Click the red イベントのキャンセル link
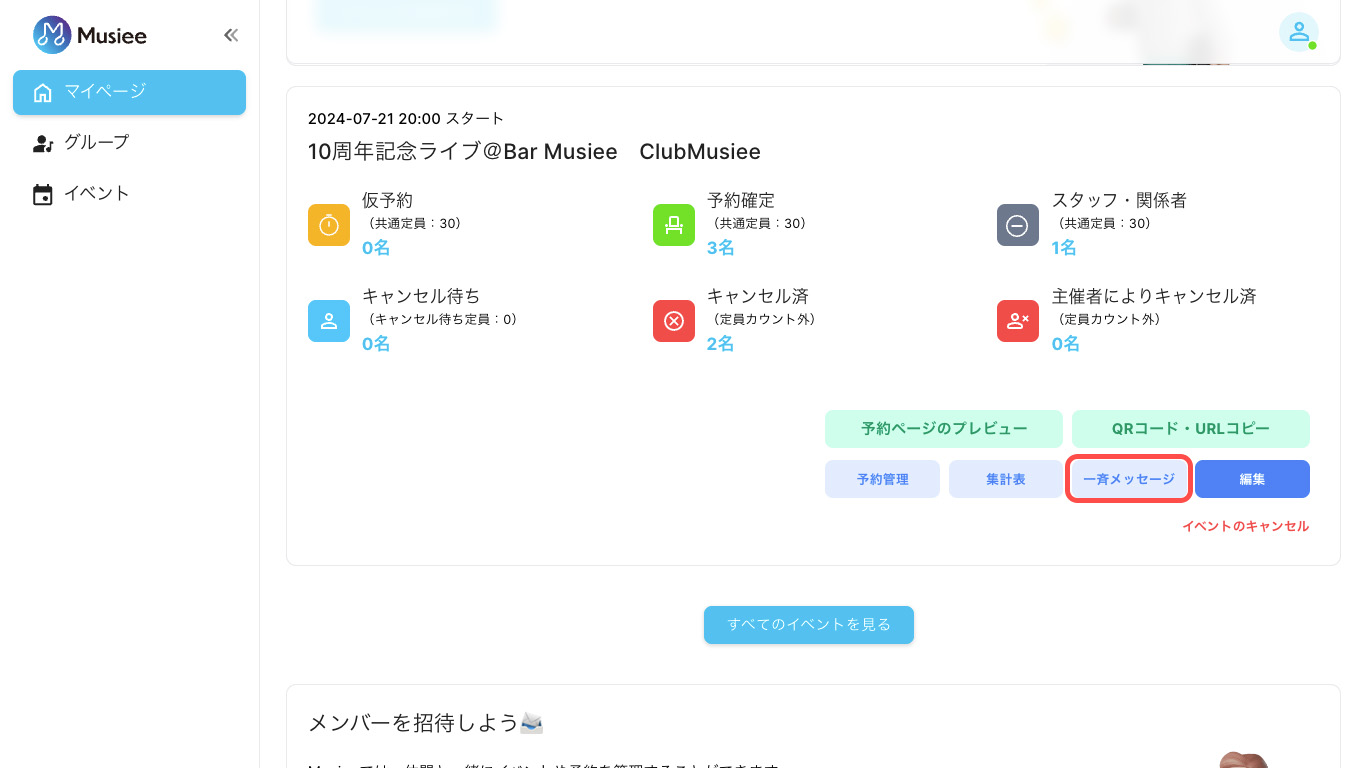The height and width of the screenshot is (768, 1366). click(x=1246, y=526)
